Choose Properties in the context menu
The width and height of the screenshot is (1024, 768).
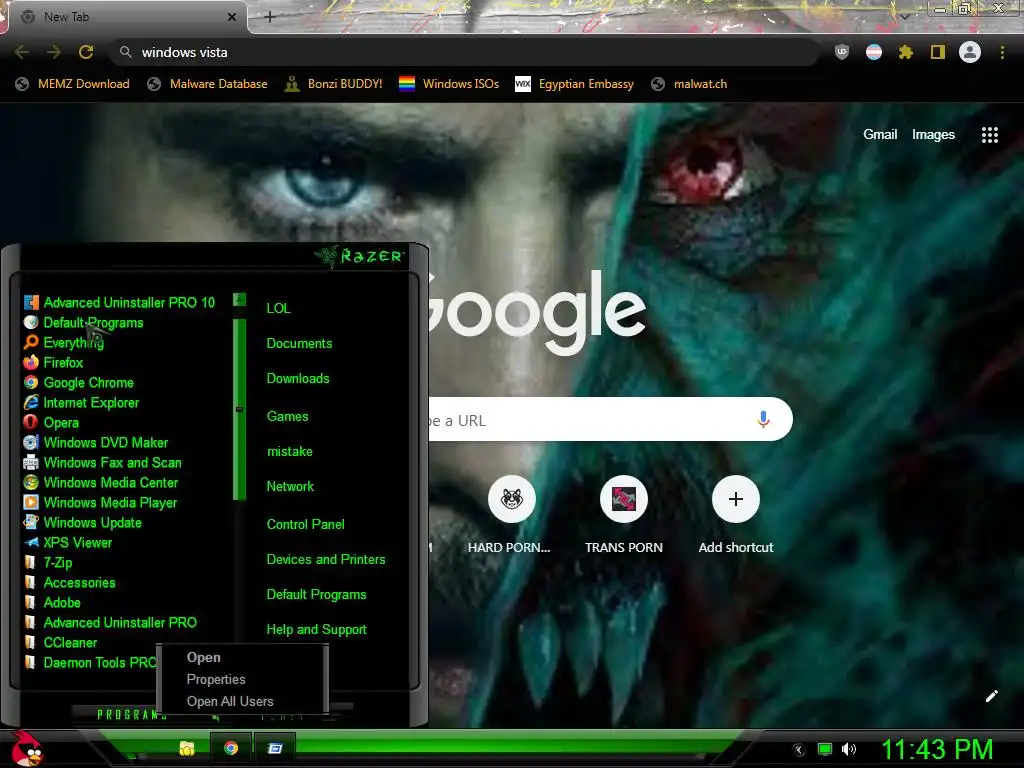point(216,679)
